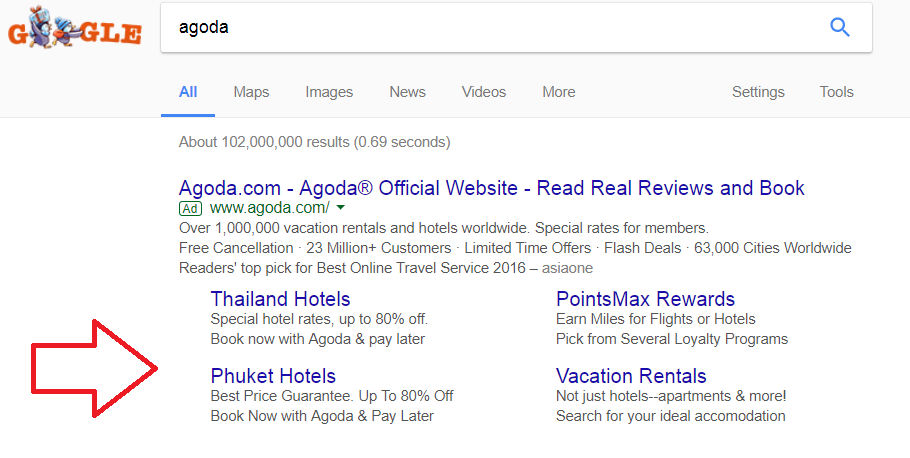This screenshot has width=910, height=458.
Task: Expand the arrow beside www.agoda.com
Action: [341, 208]
